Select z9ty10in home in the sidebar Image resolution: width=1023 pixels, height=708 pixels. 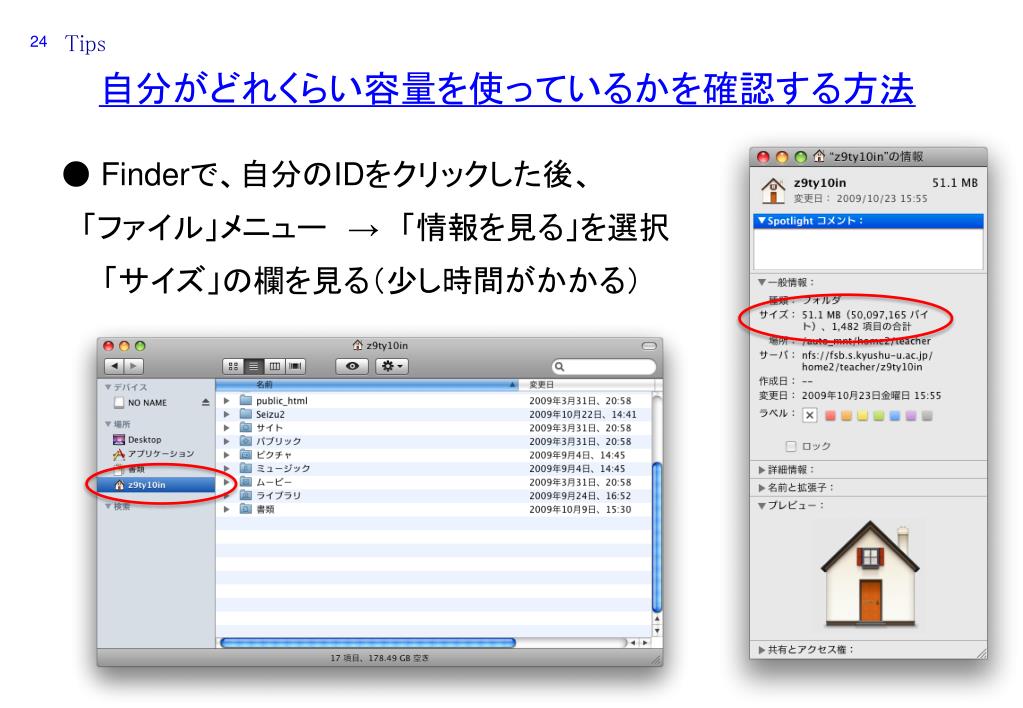coord(156,485)
